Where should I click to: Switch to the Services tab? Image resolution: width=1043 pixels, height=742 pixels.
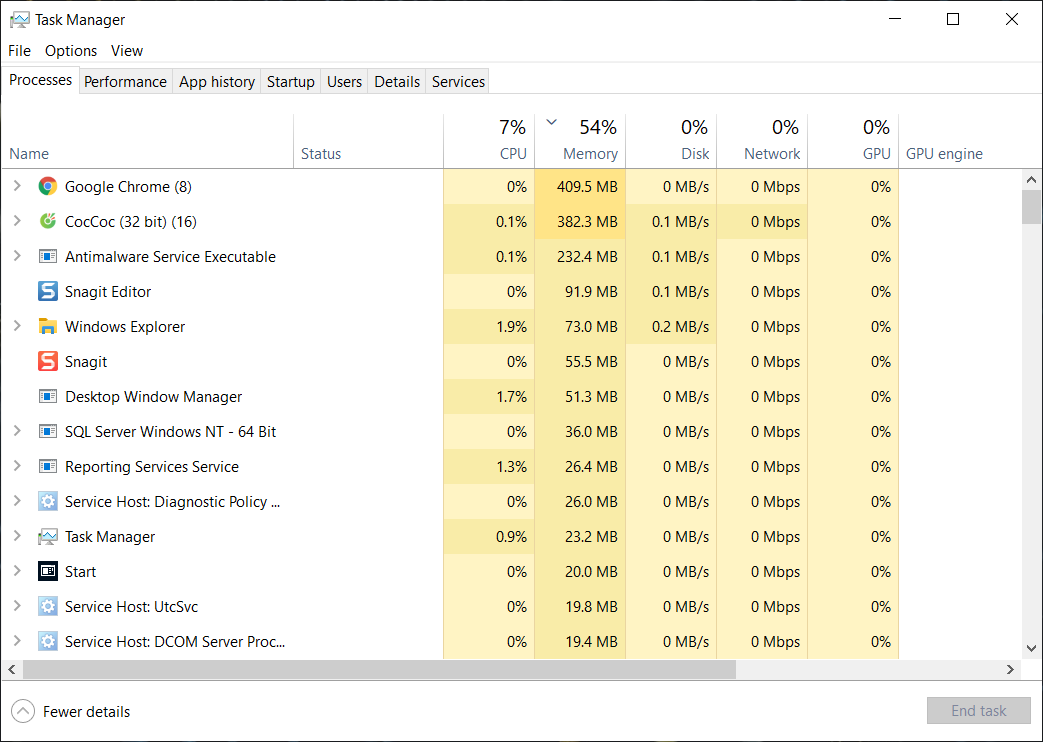(x=457, y=81)
